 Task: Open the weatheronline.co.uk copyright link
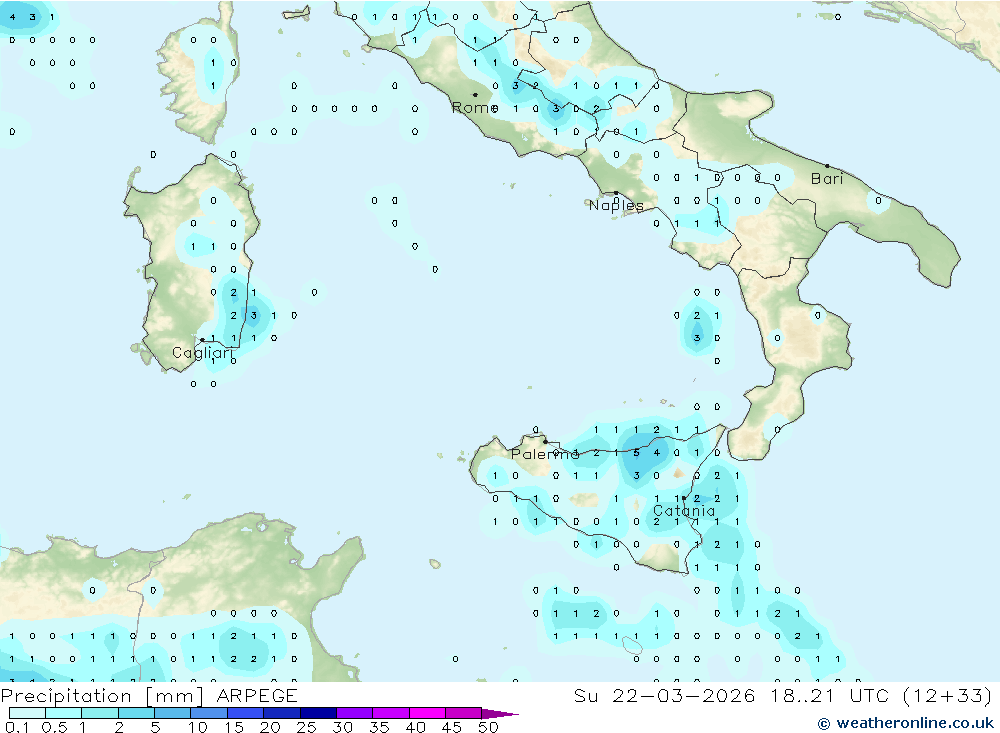click(906, 723)
